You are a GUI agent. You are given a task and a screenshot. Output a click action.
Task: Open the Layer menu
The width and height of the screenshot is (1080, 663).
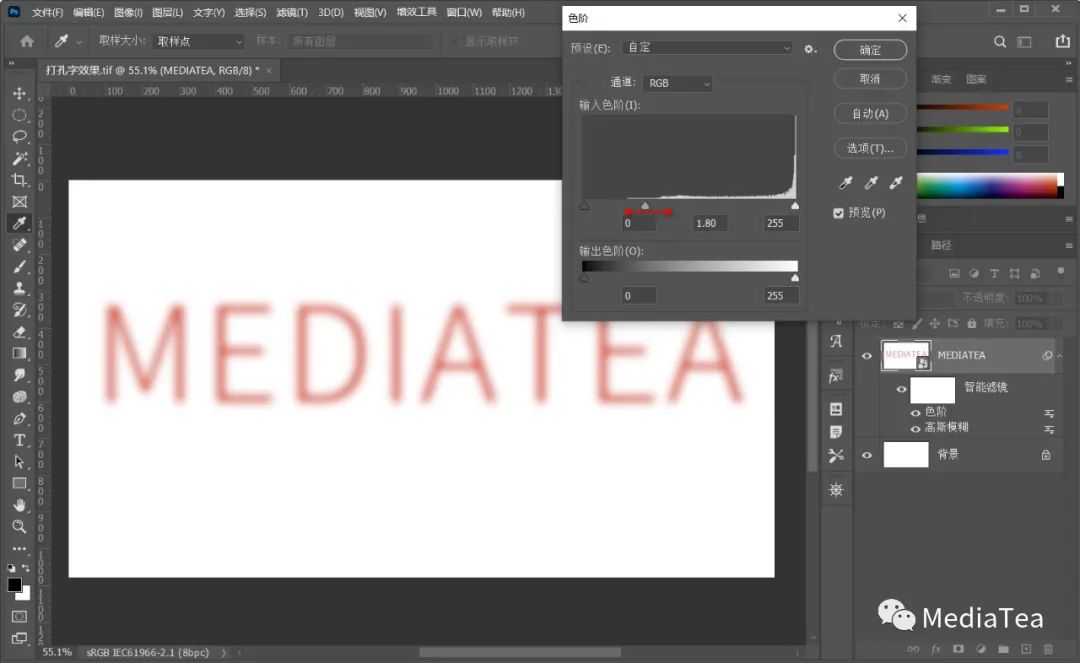tap(167, 12)
